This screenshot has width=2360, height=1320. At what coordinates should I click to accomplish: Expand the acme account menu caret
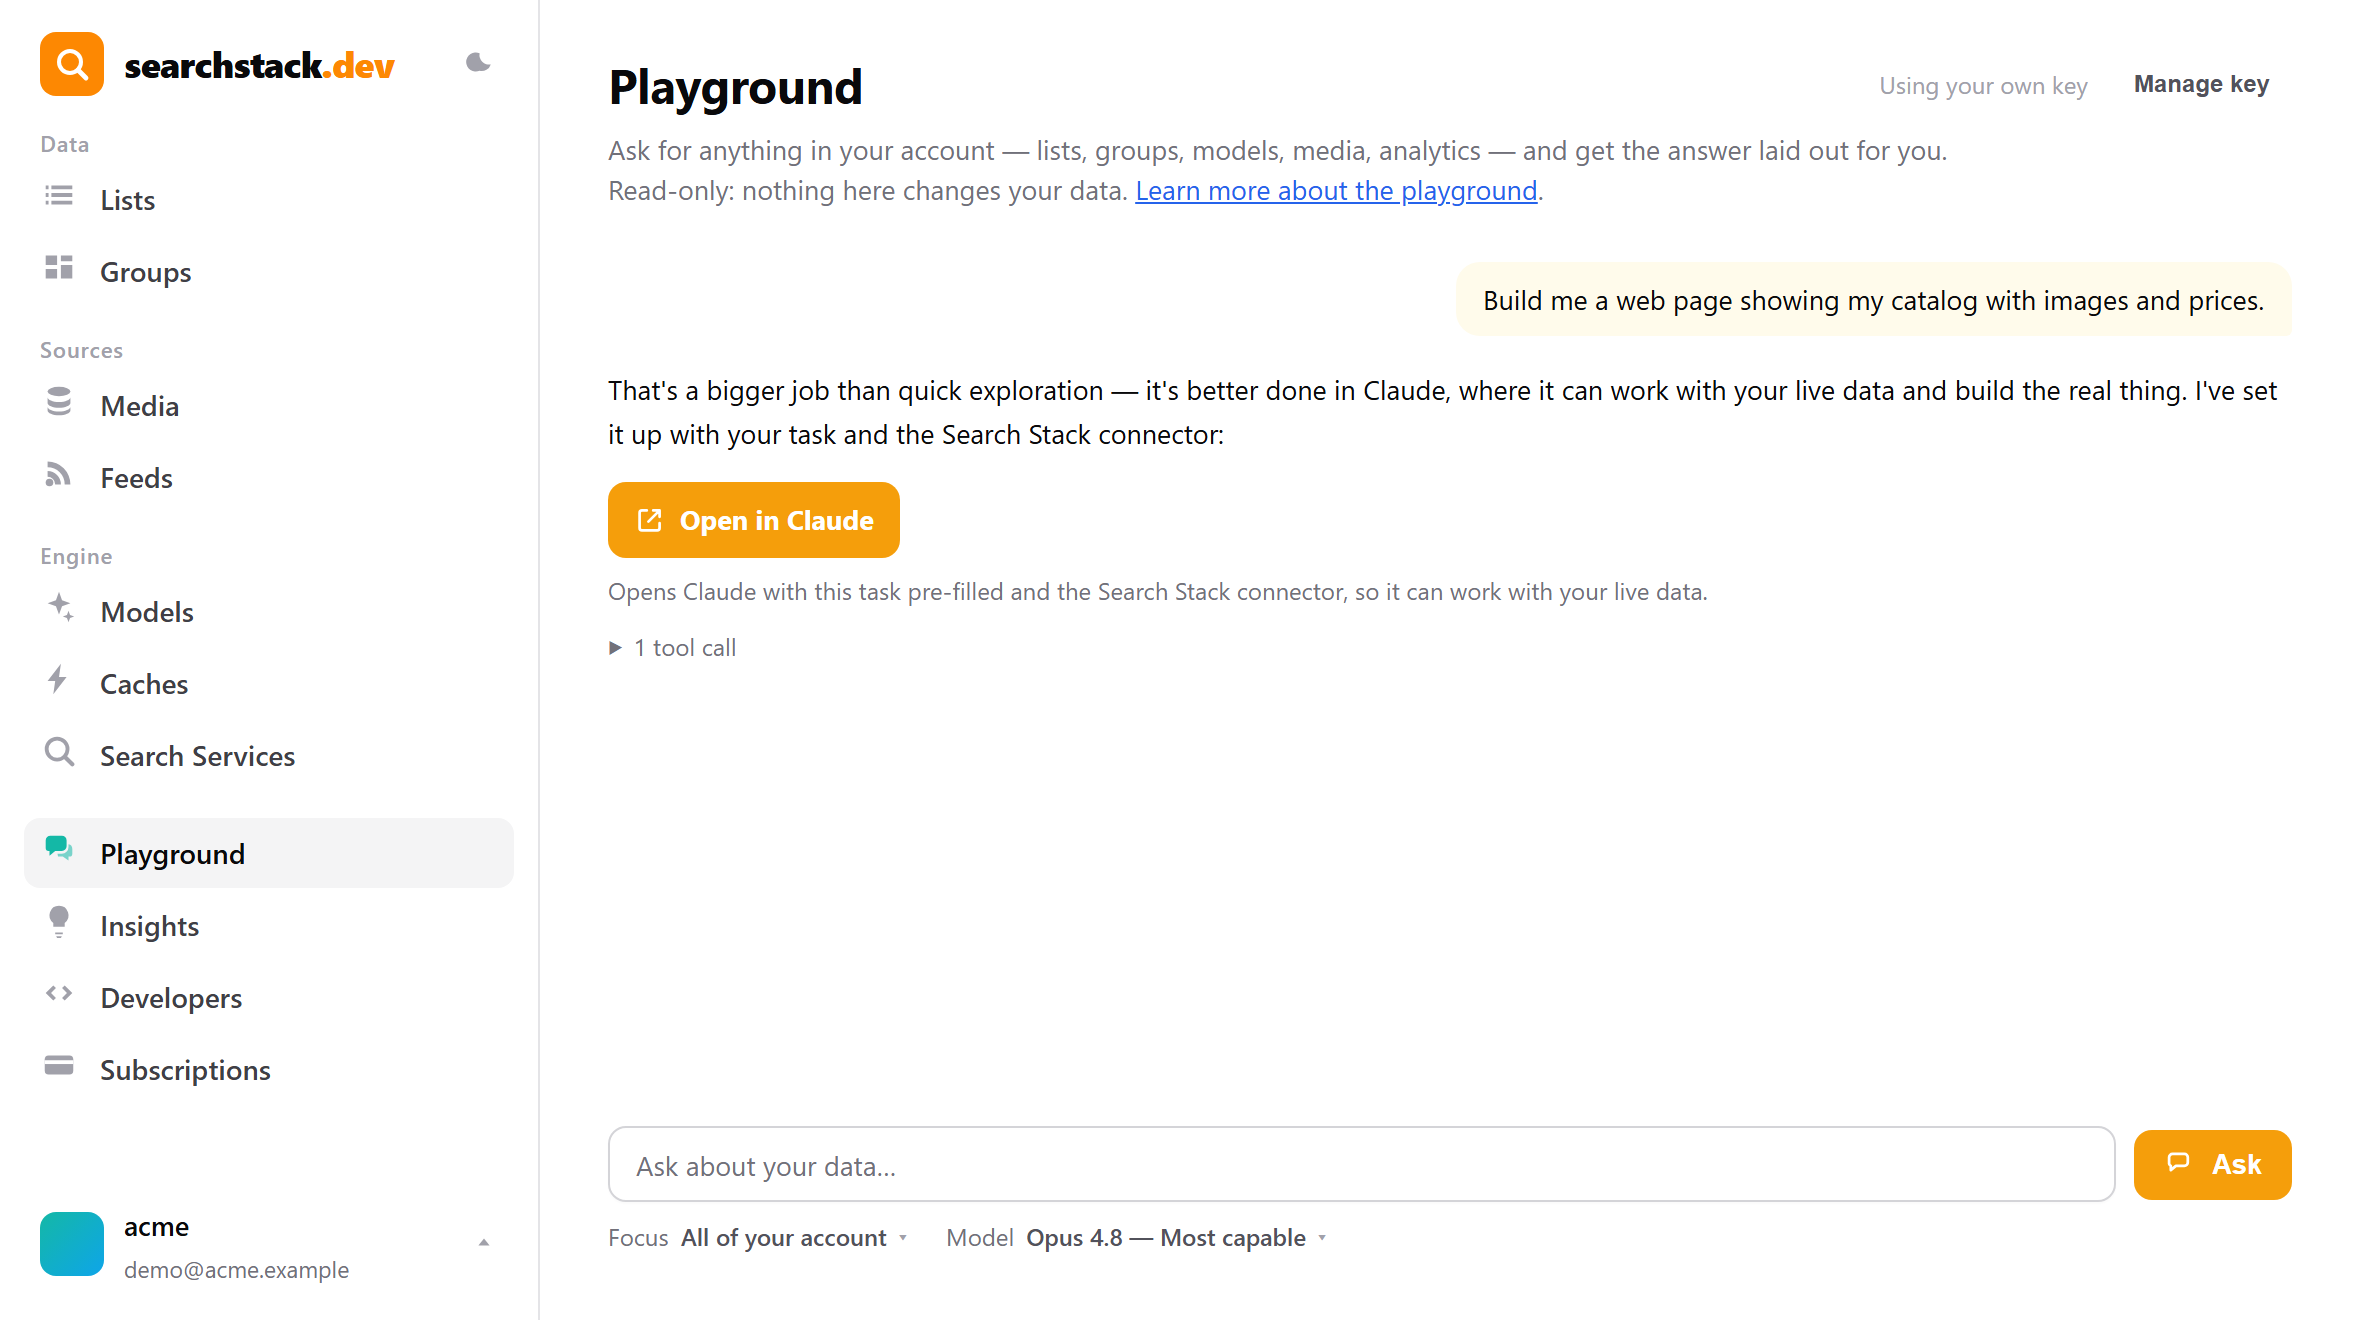pos(484,1243)
